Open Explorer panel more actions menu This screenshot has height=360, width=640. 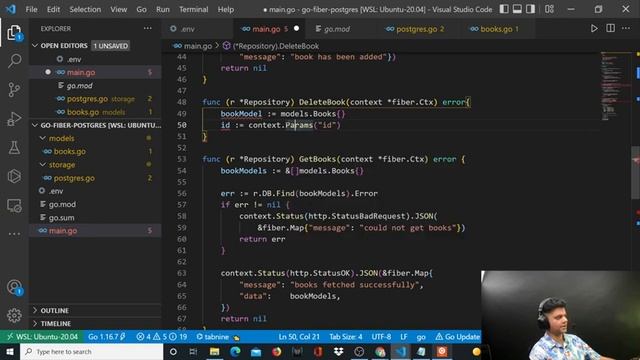point(147,28)
